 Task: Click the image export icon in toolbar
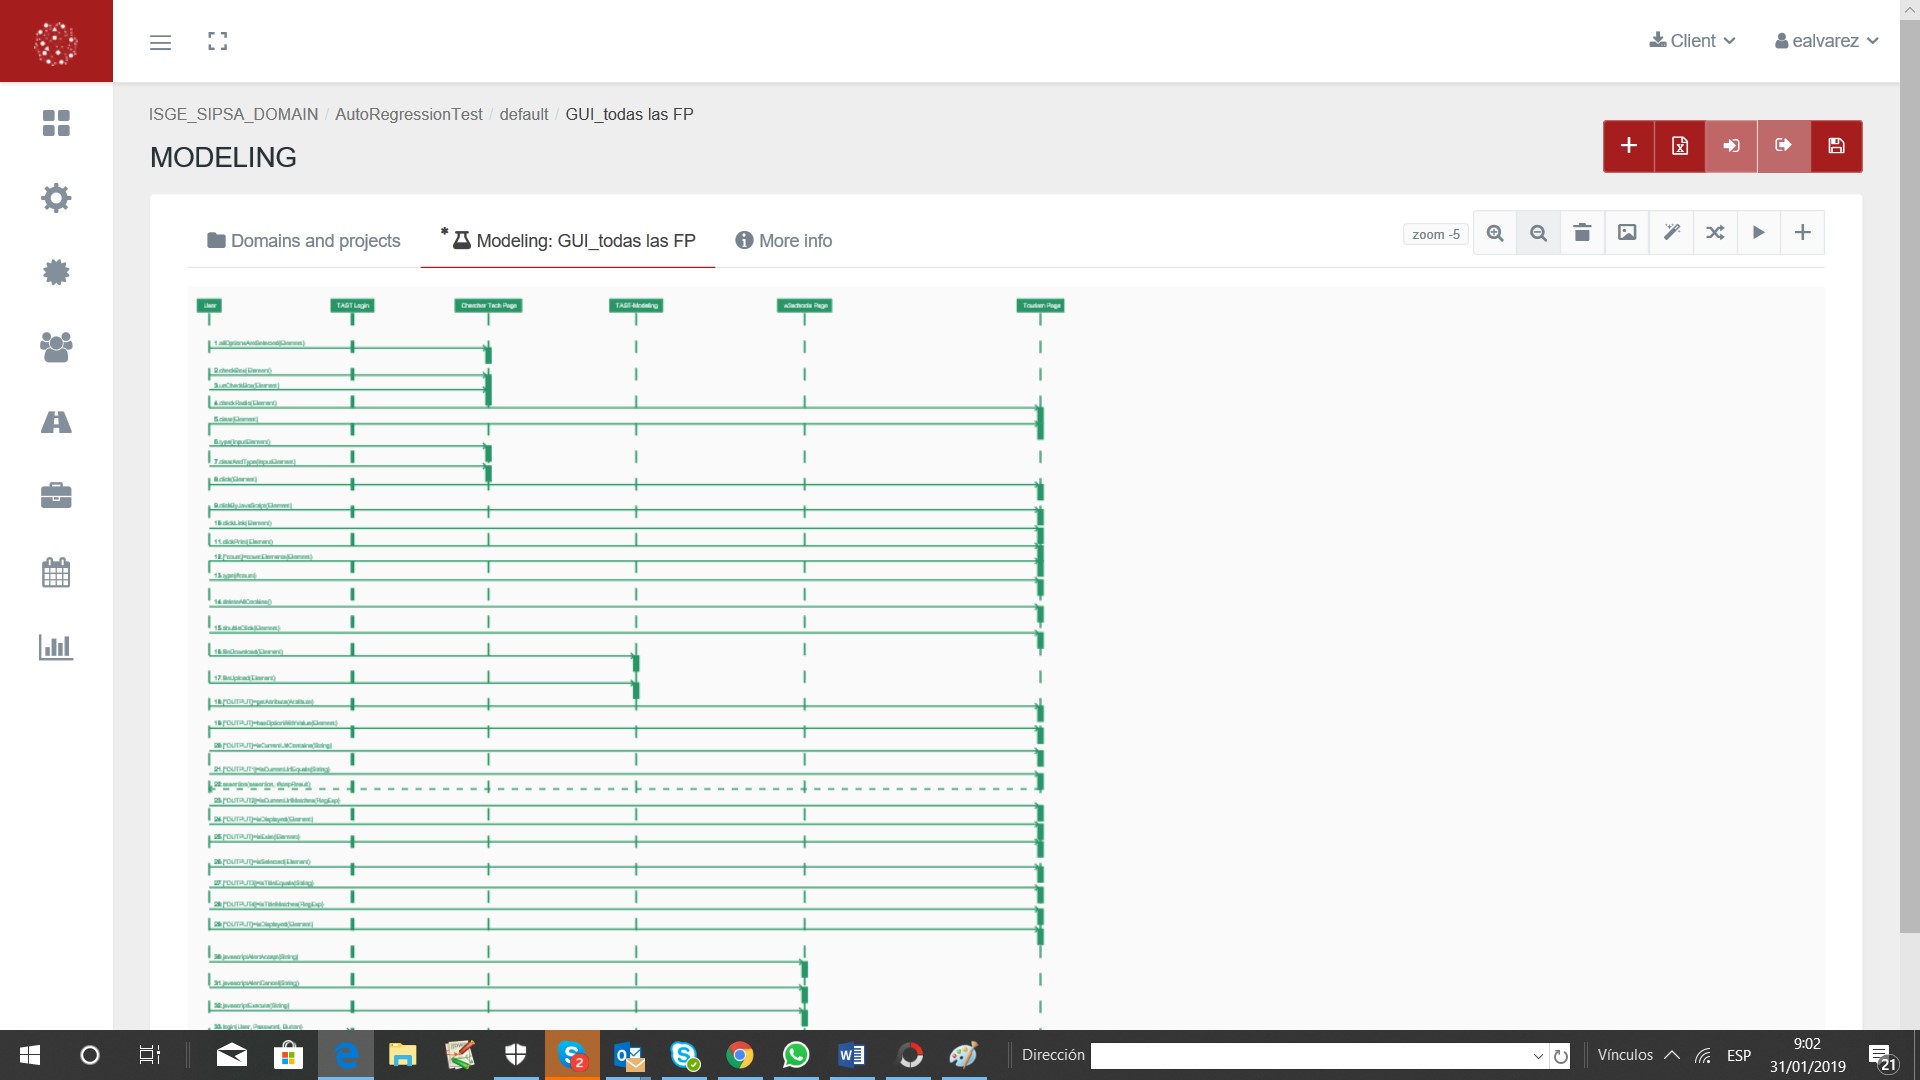(1627, 233)
